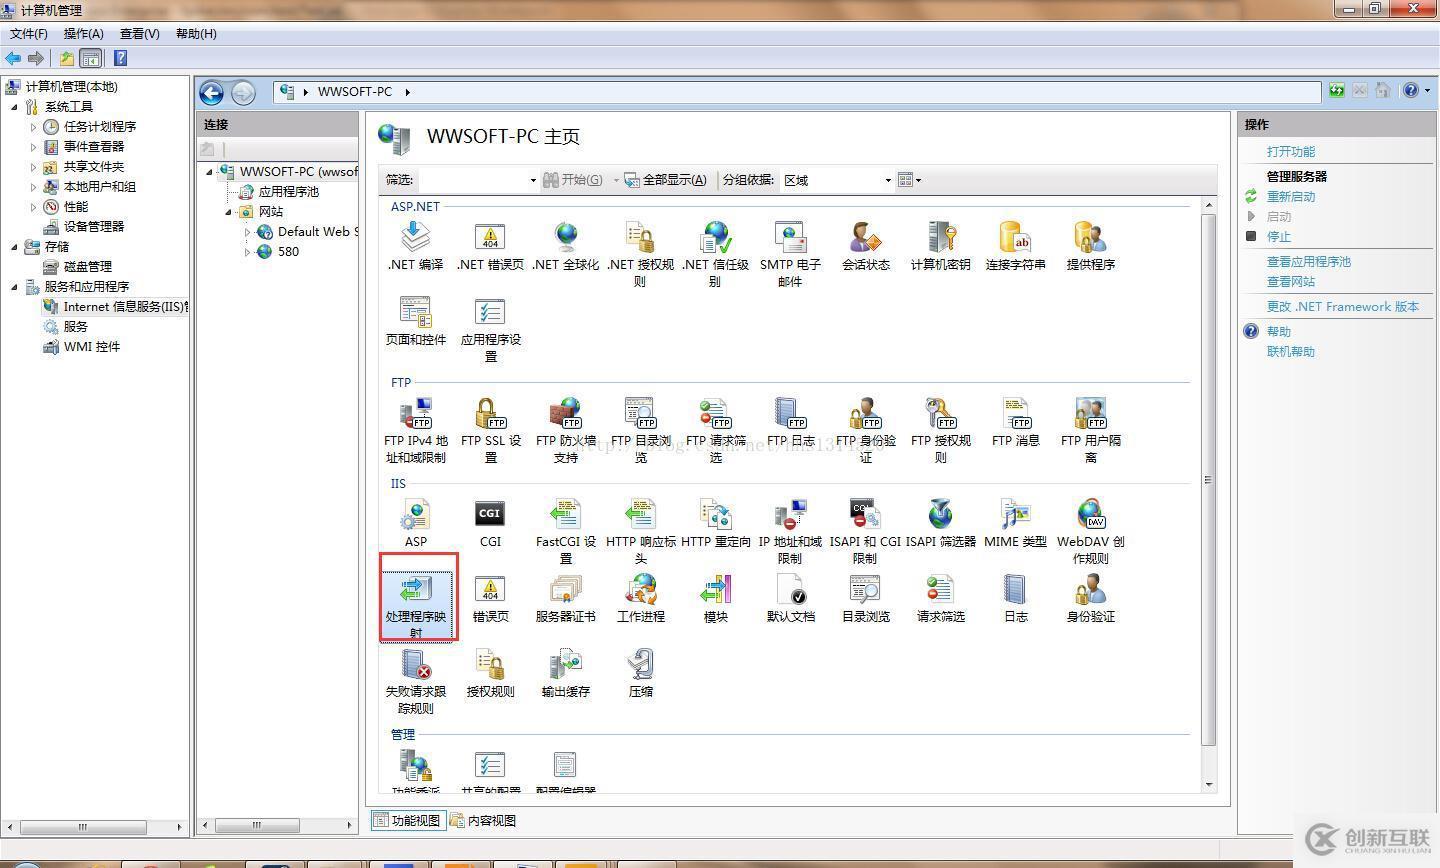The width and height of the screenshot is (1440, 868).
Task: Click 停止 in actions pane
Action: (1279, 237)
